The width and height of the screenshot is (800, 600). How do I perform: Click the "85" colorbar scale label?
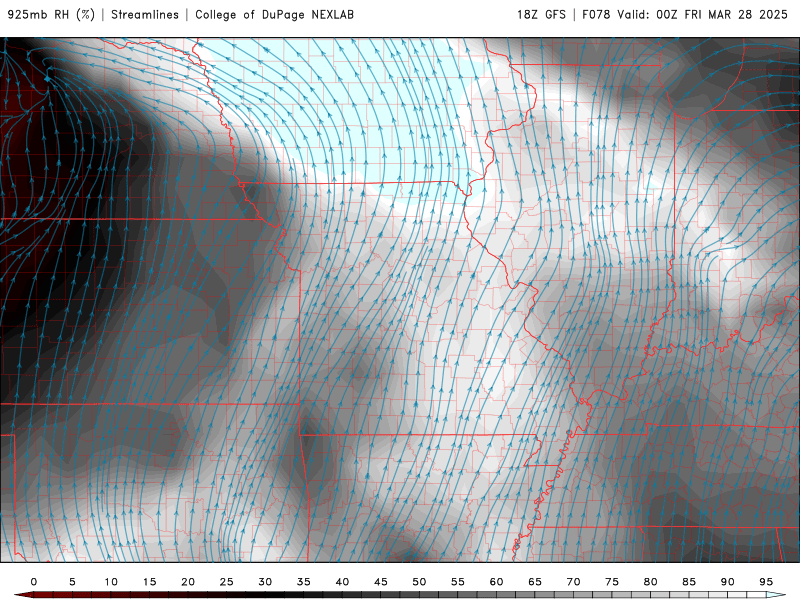[x=689, y=582]
